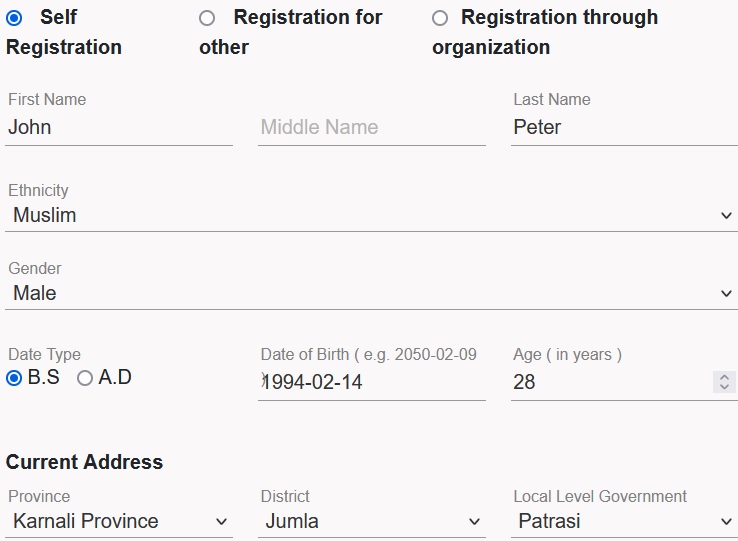Select Registration through organization radio option
The width and height of the screenshot is (738, 541).
pos(440,18)
